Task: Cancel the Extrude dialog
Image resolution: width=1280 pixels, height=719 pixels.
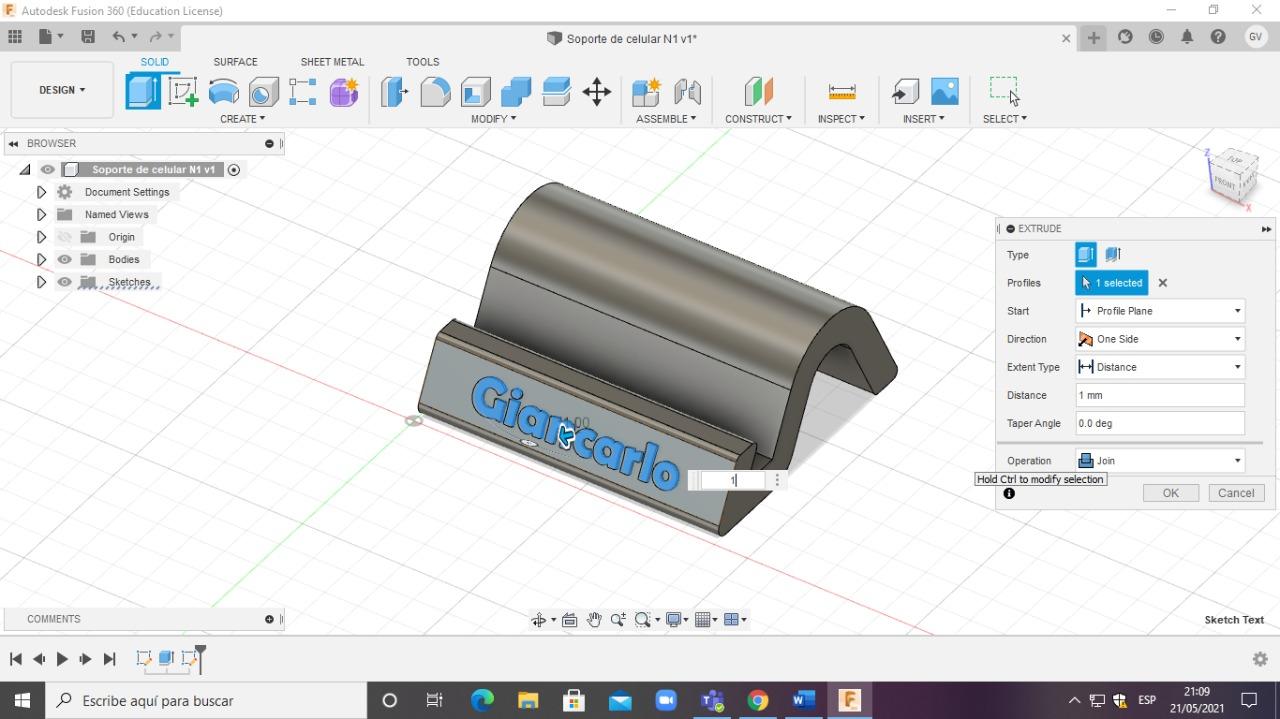Action: 1236,493
